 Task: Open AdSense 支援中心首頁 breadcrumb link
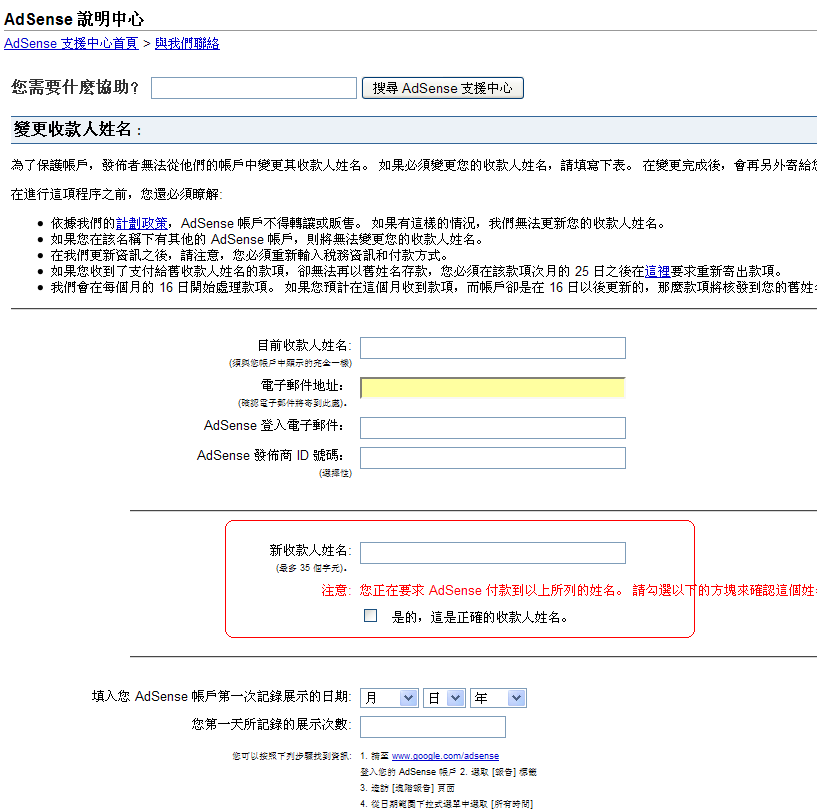[71, 43]
